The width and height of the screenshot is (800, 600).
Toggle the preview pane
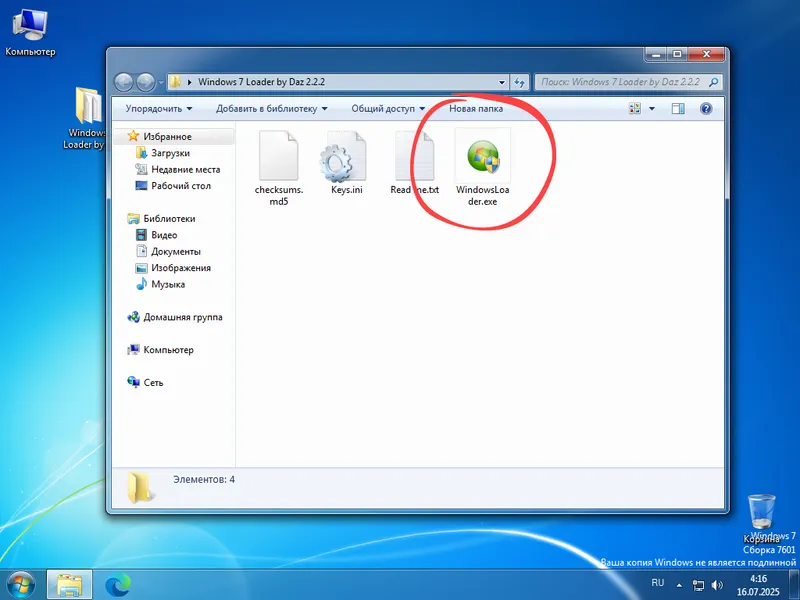(x=677, y=108)
